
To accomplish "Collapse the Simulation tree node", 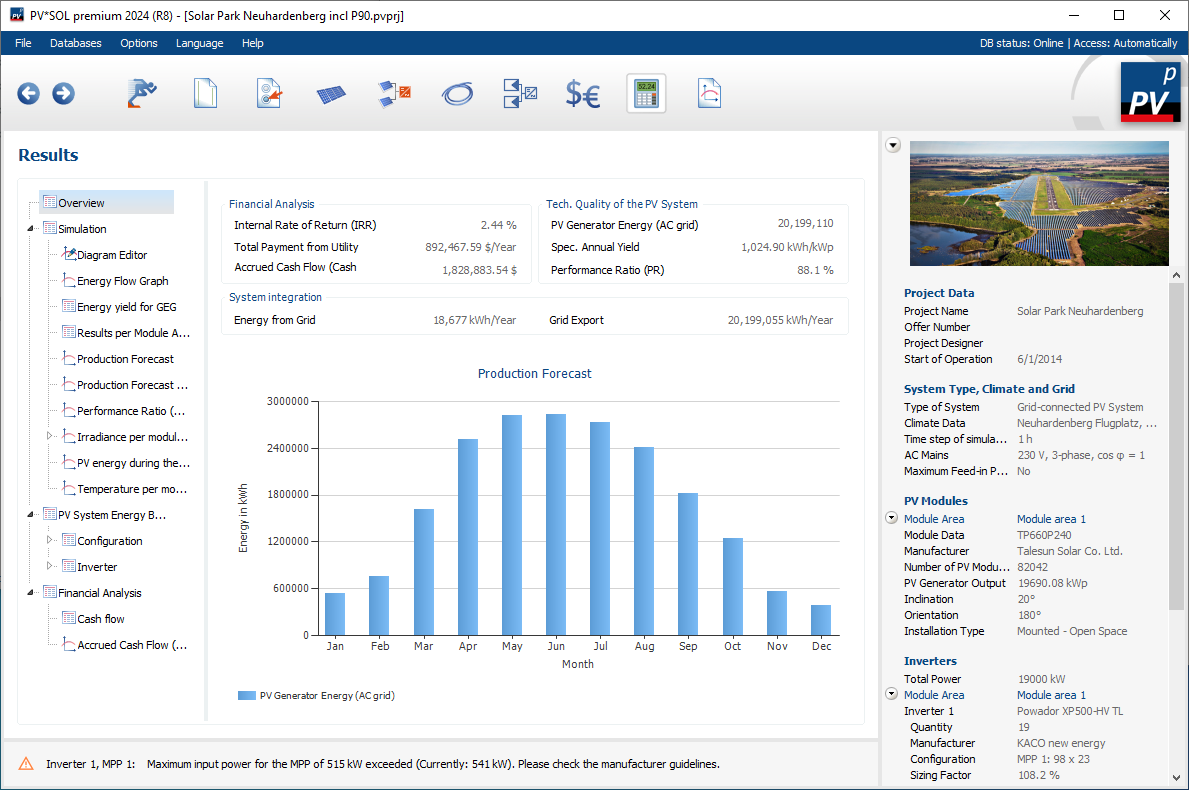I will [x=30, y=228].
